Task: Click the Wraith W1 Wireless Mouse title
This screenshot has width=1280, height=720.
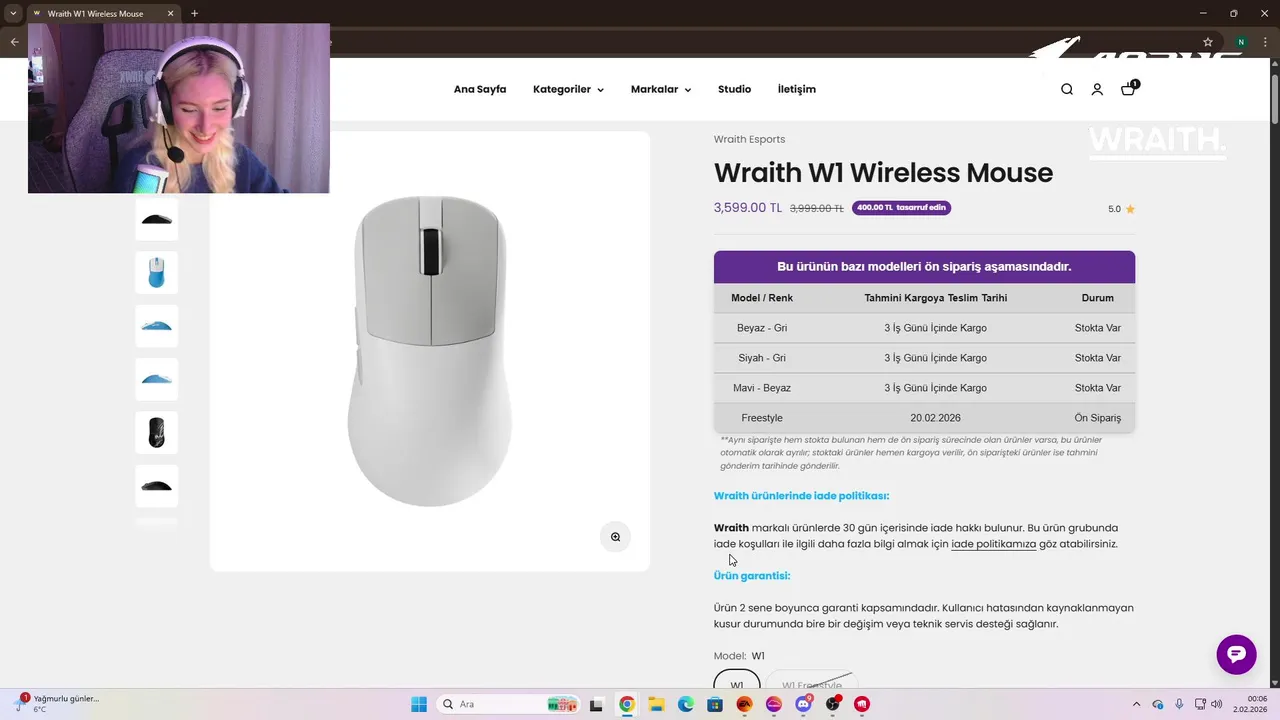Action: [883, 172]
